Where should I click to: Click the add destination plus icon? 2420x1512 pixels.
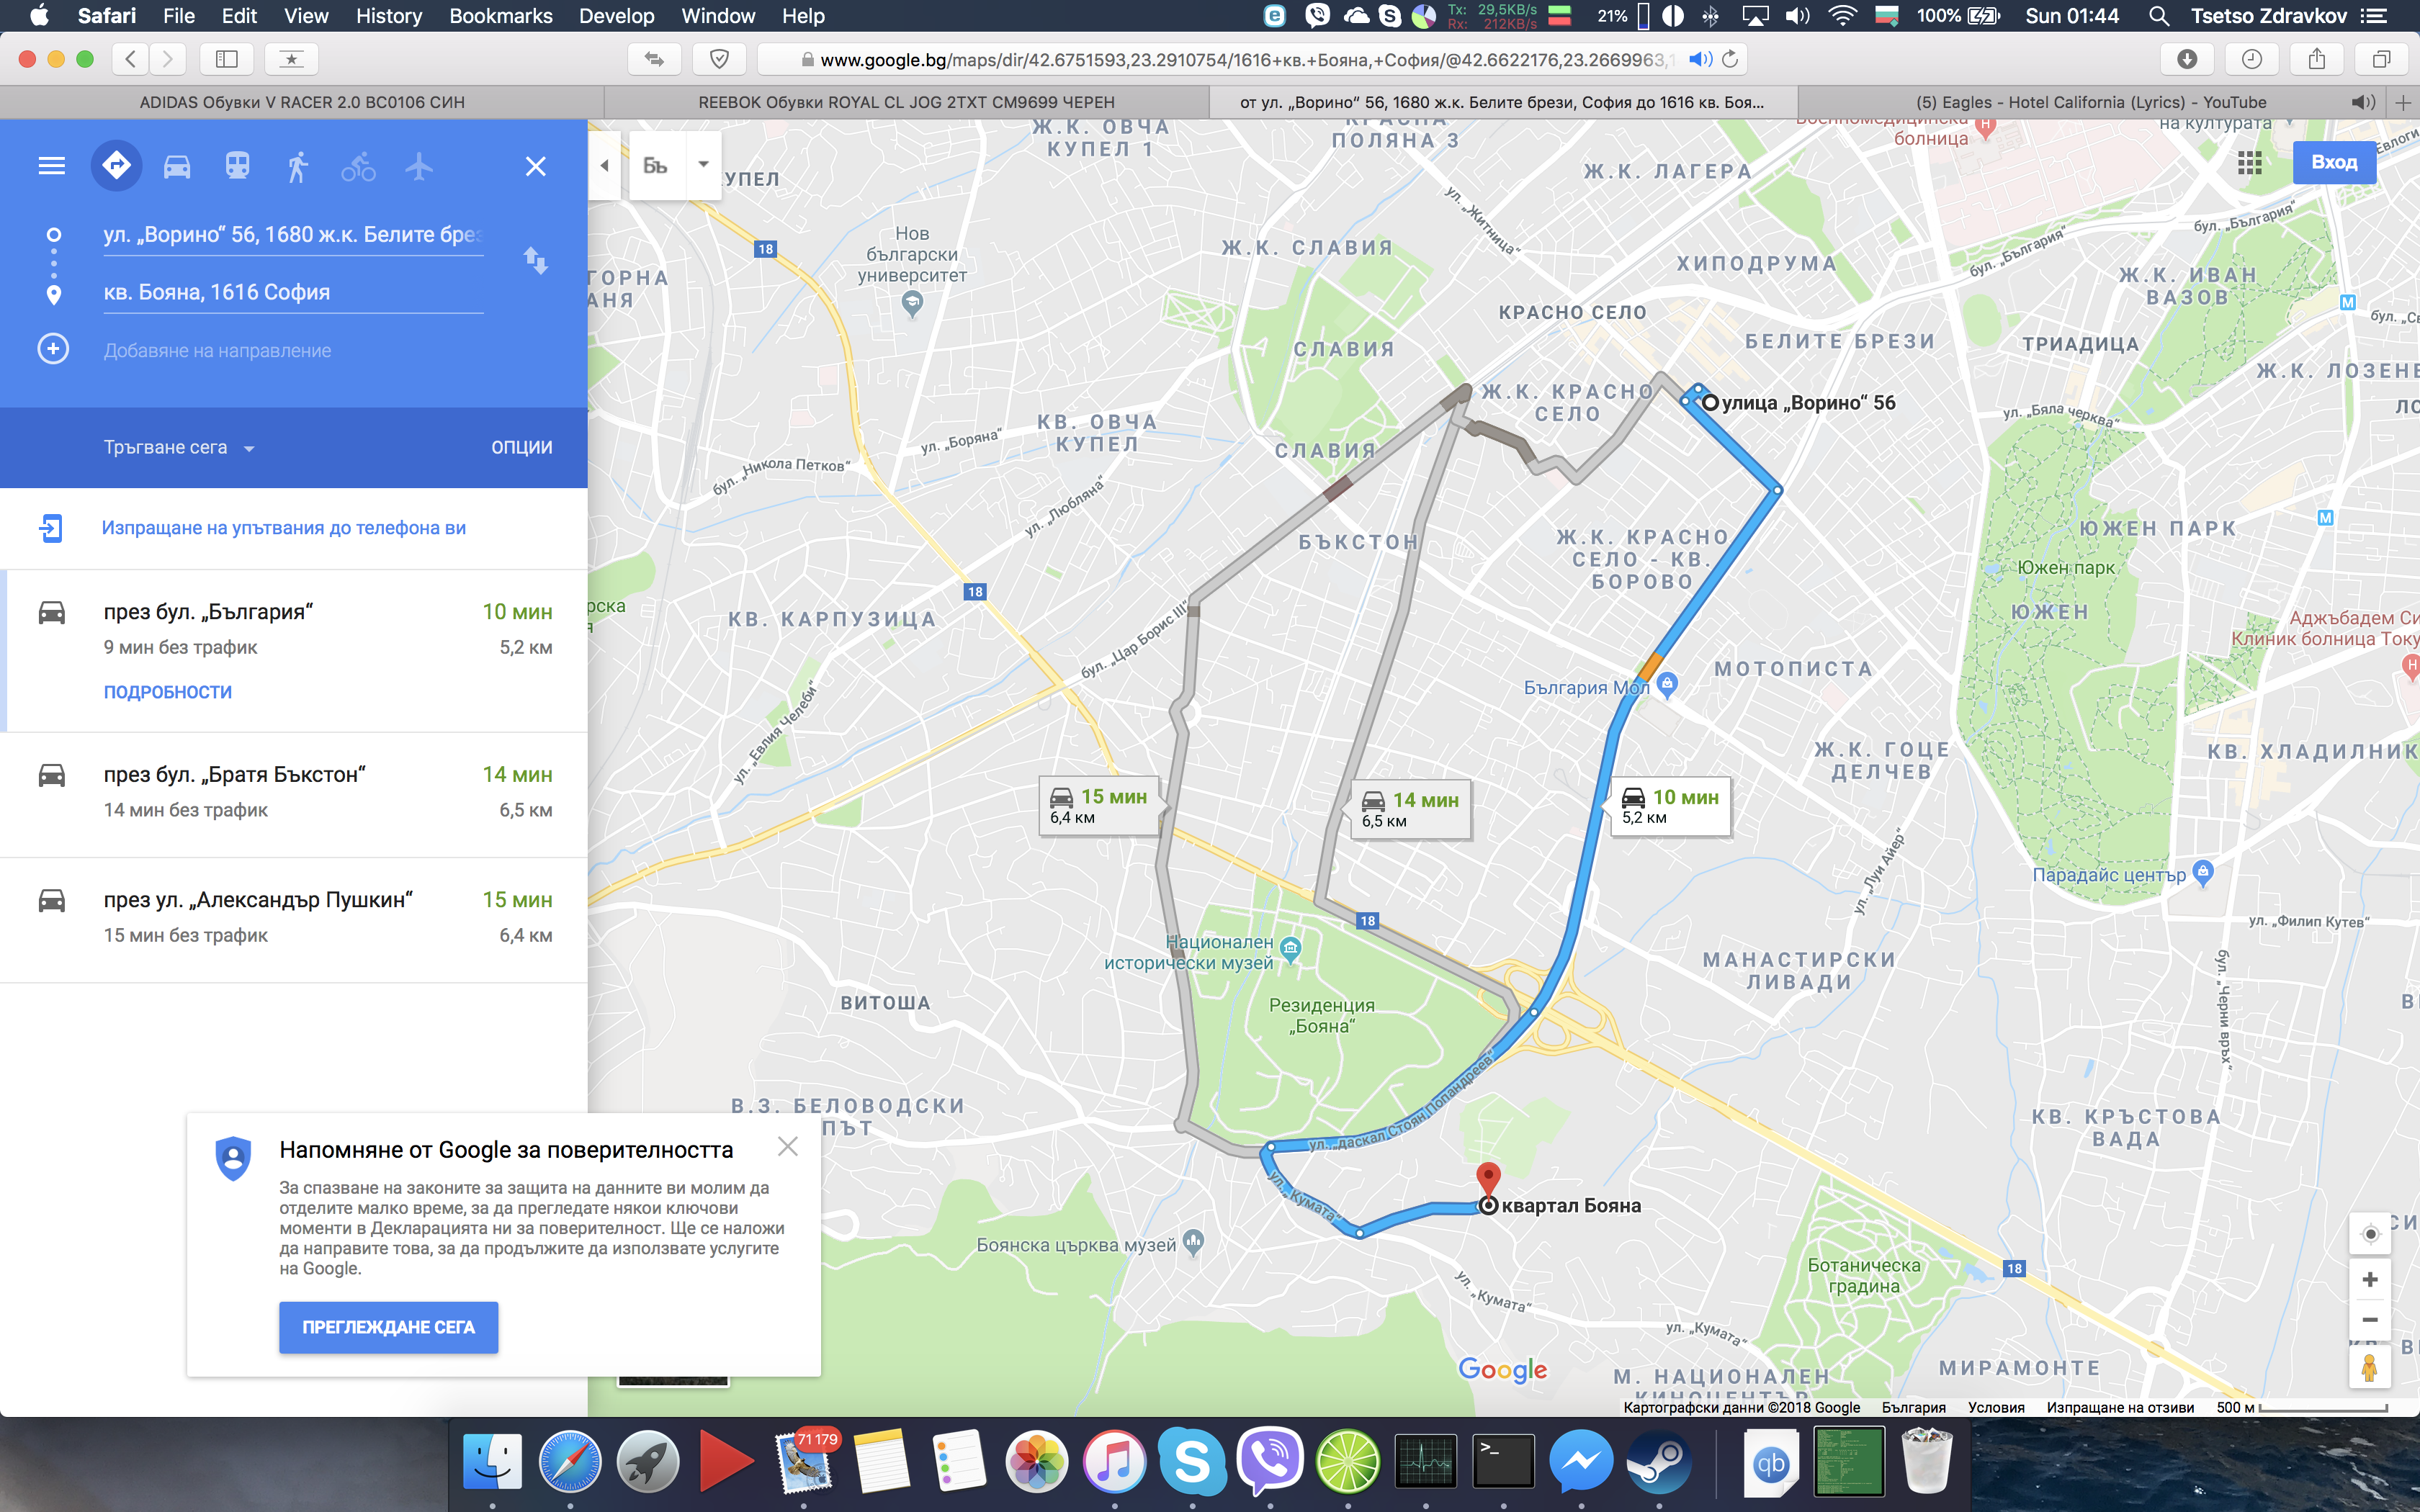coord(53,349)
